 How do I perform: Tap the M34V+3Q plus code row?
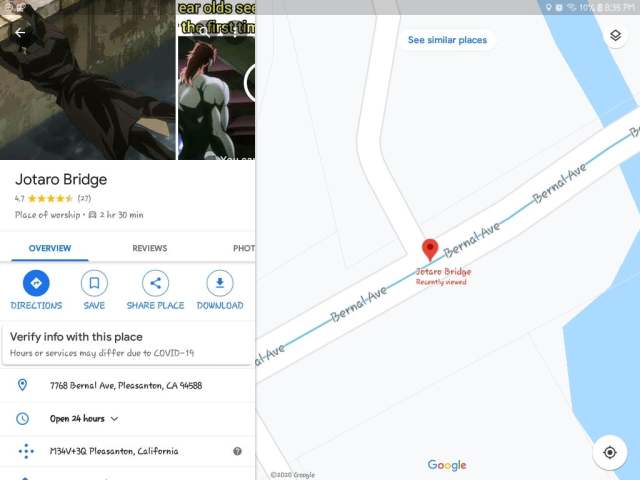pos(114,451)
